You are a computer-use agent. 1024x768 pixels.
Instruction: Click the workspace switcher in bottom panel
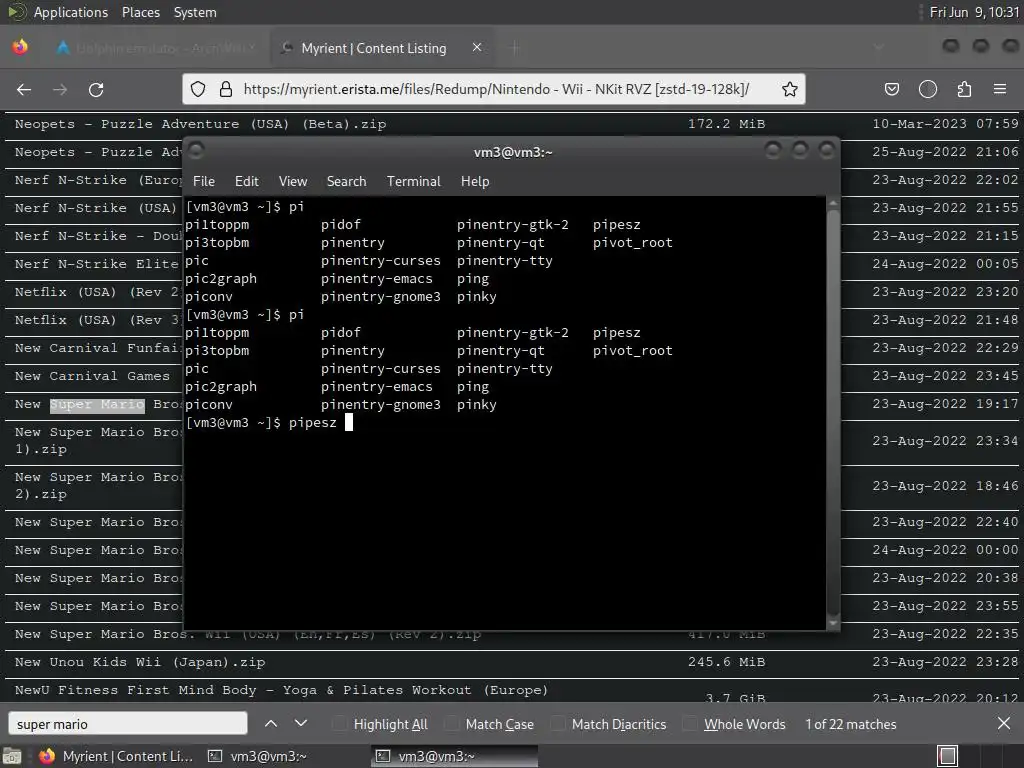tap(947, 756)
